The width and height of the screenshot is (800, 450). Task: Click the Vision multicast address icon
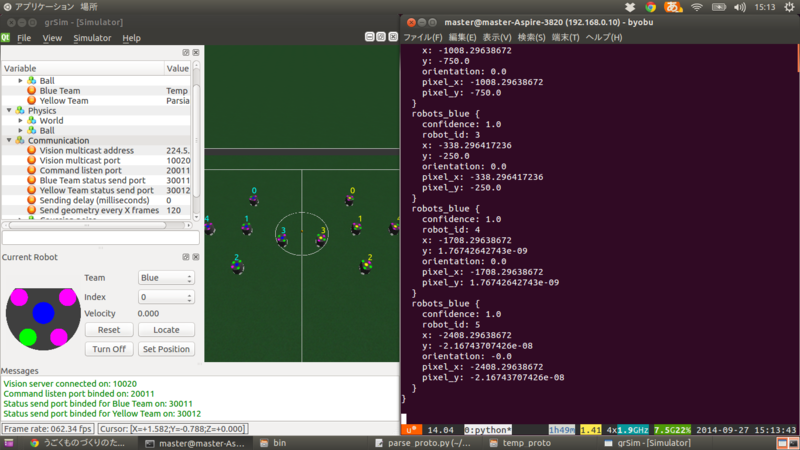click(32, 151)
